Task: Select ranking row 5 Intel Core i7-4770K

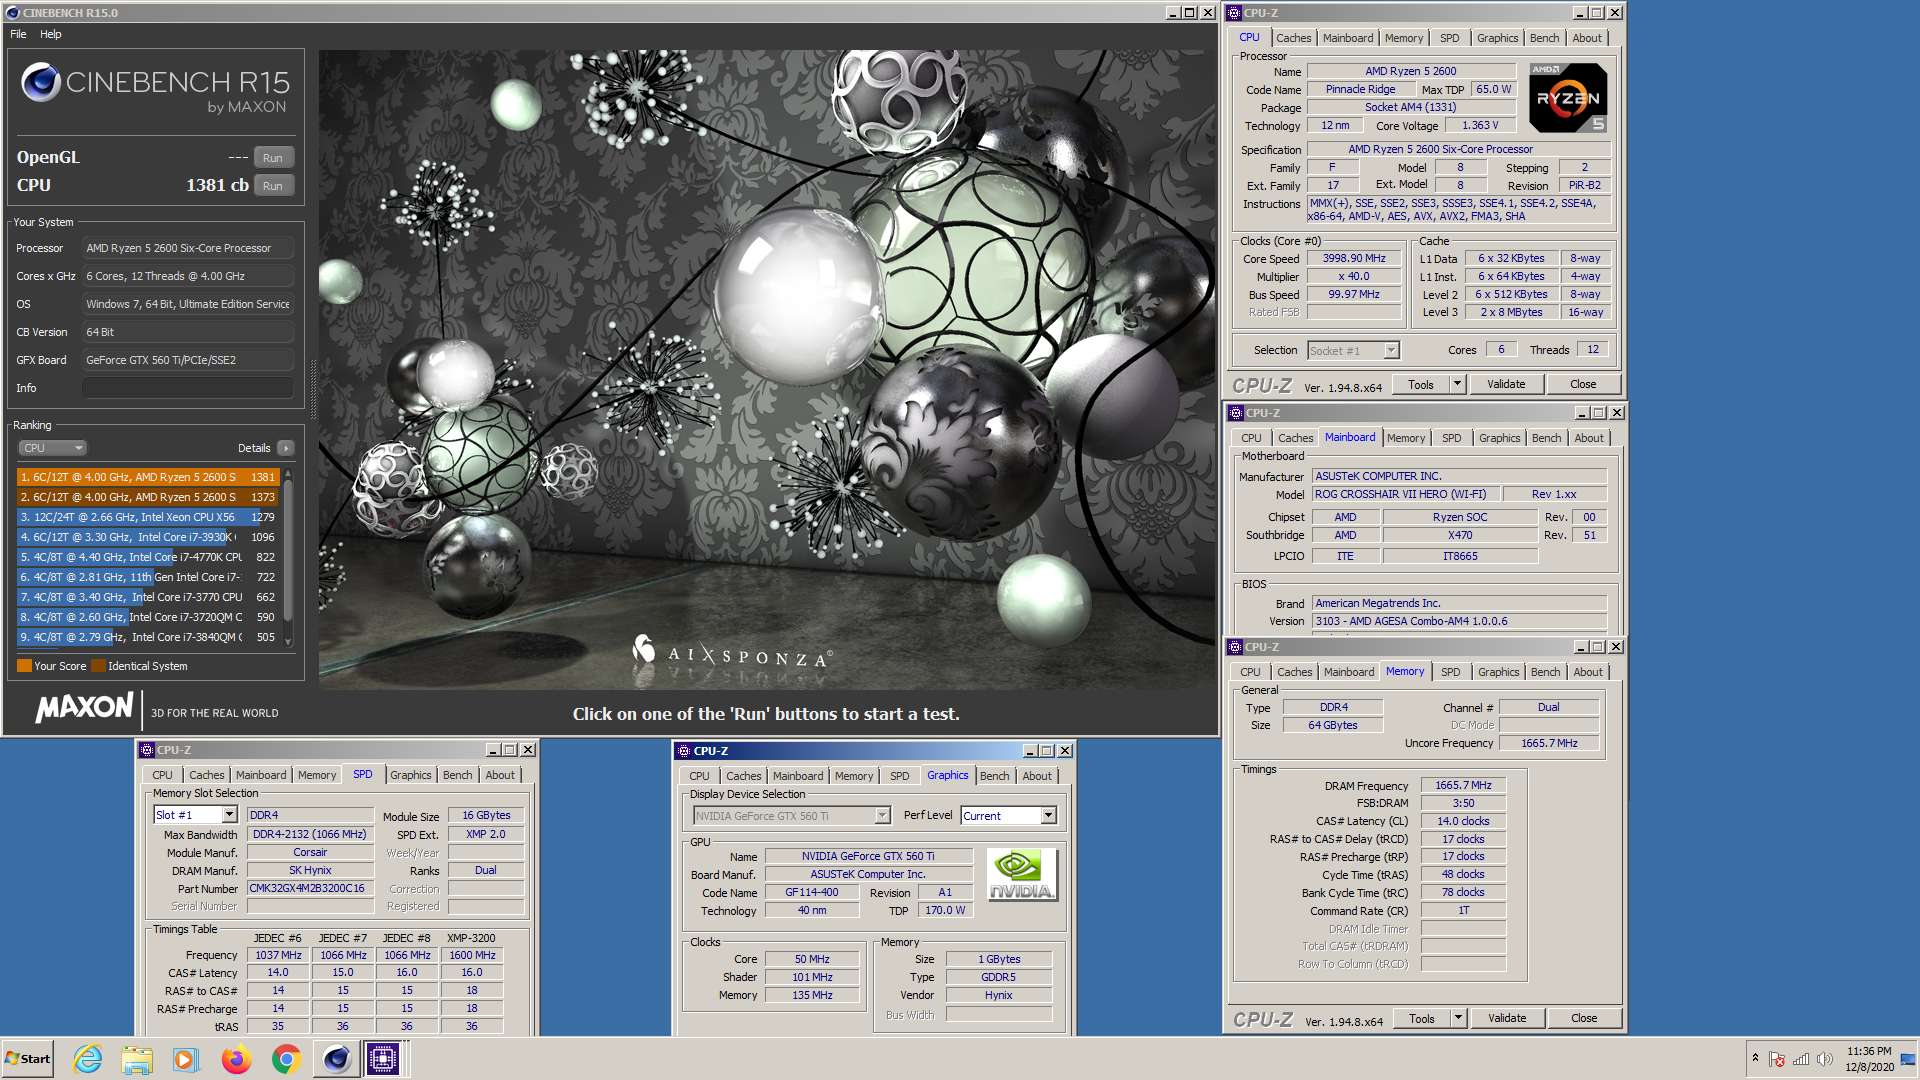Action: click(146, 557)
